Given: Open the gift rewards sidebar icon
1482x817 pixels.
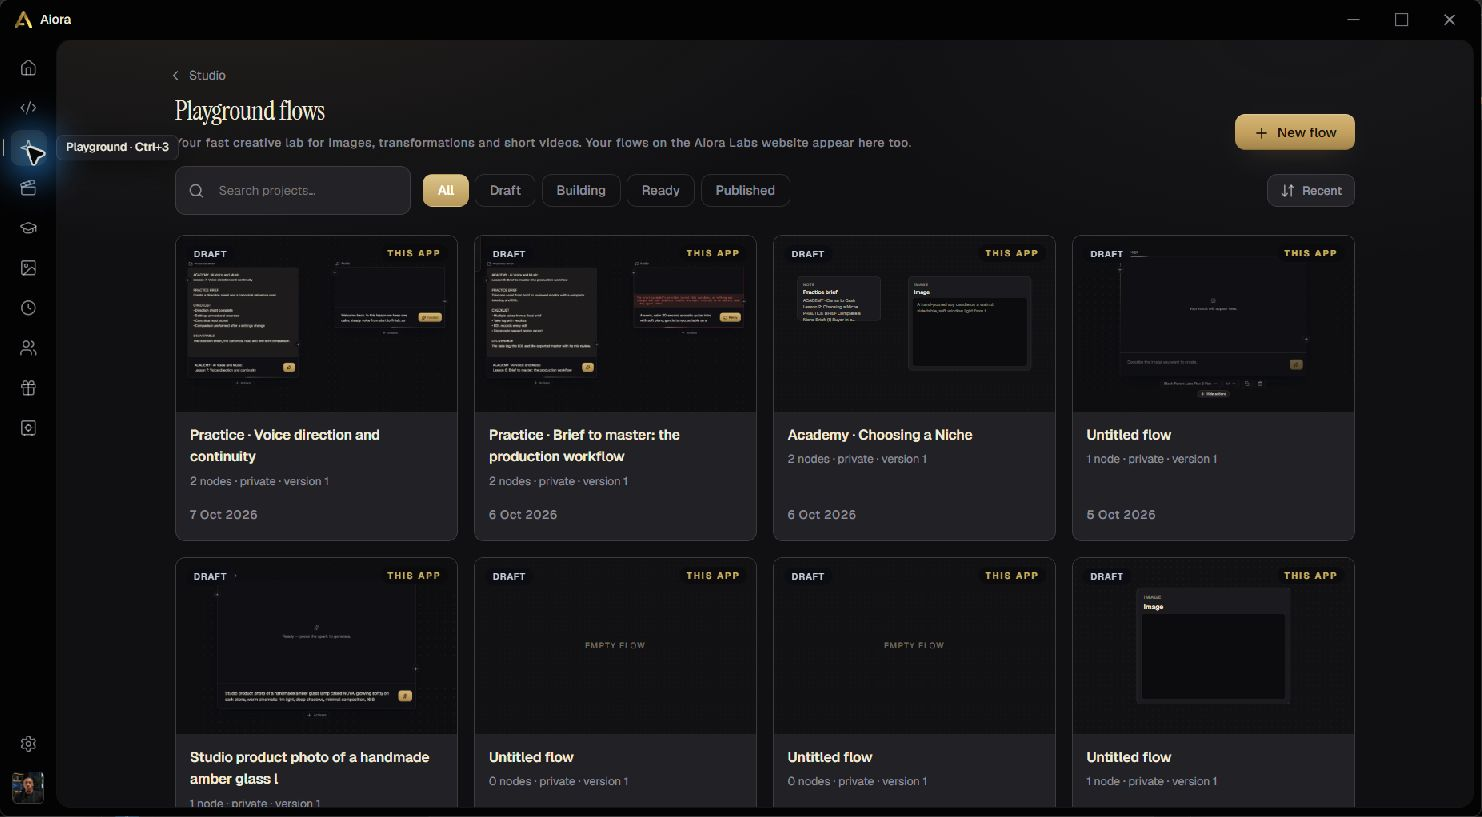Looking at the screenshot, I should click(28, 388).
